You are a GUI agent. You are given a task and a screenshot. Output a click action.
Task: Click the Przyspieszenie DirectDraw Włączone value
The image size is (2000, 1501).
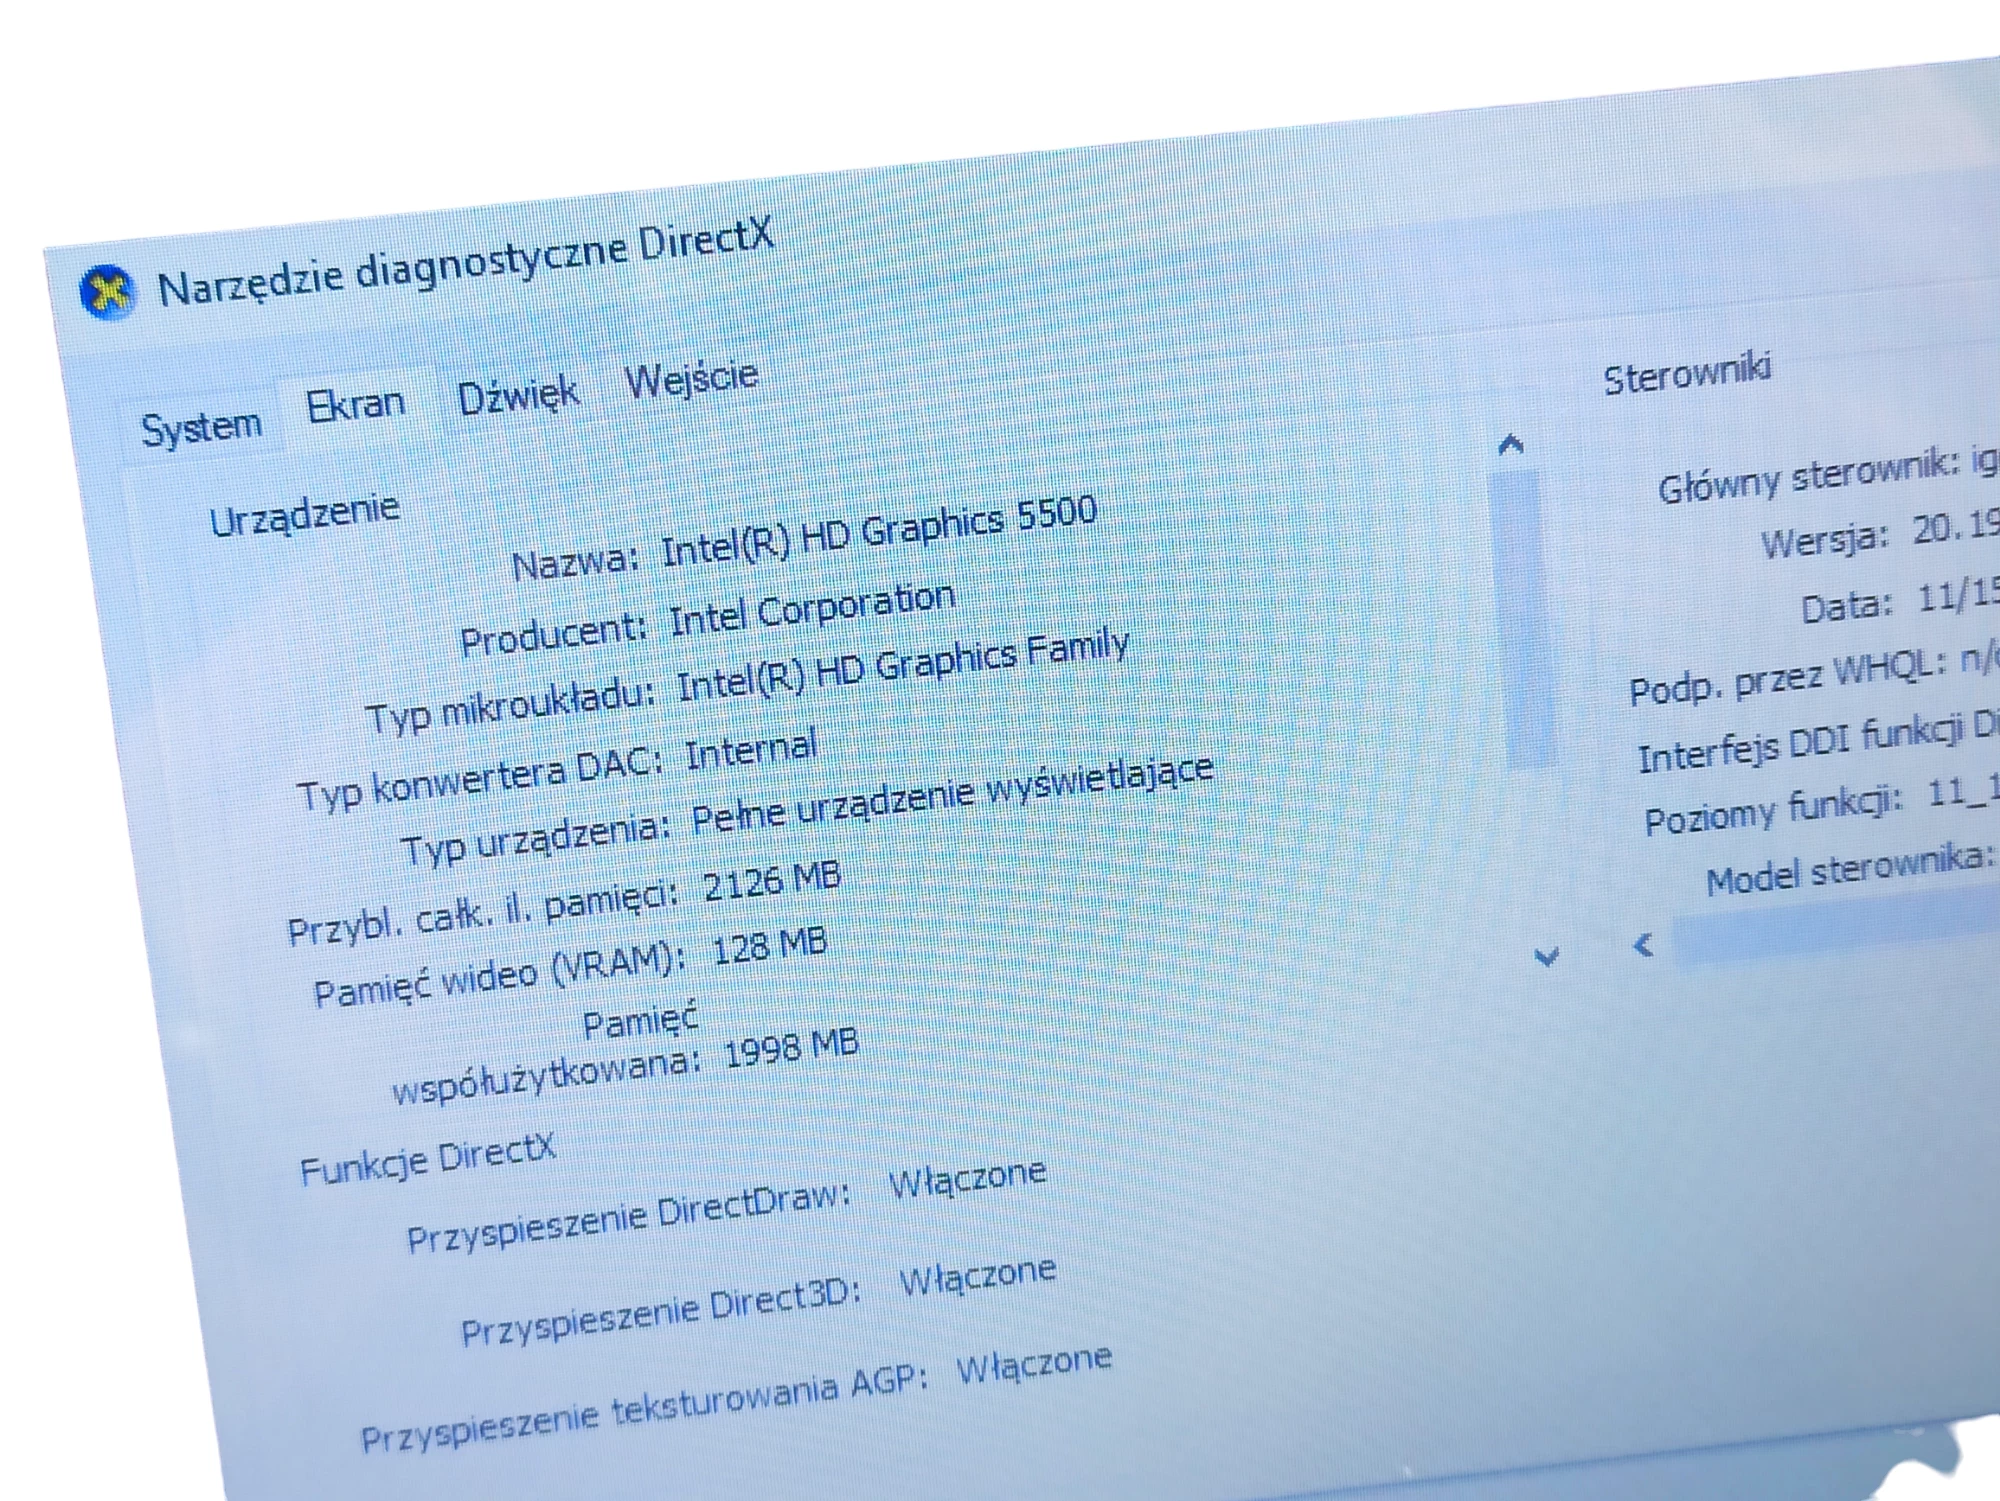point(967,1179)
